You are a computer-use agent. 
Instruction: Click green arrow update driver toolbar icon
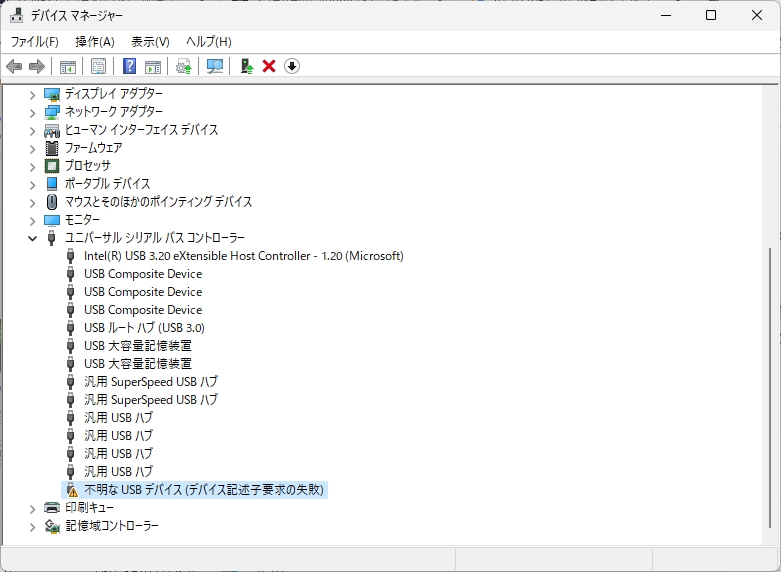click(246, 66)
